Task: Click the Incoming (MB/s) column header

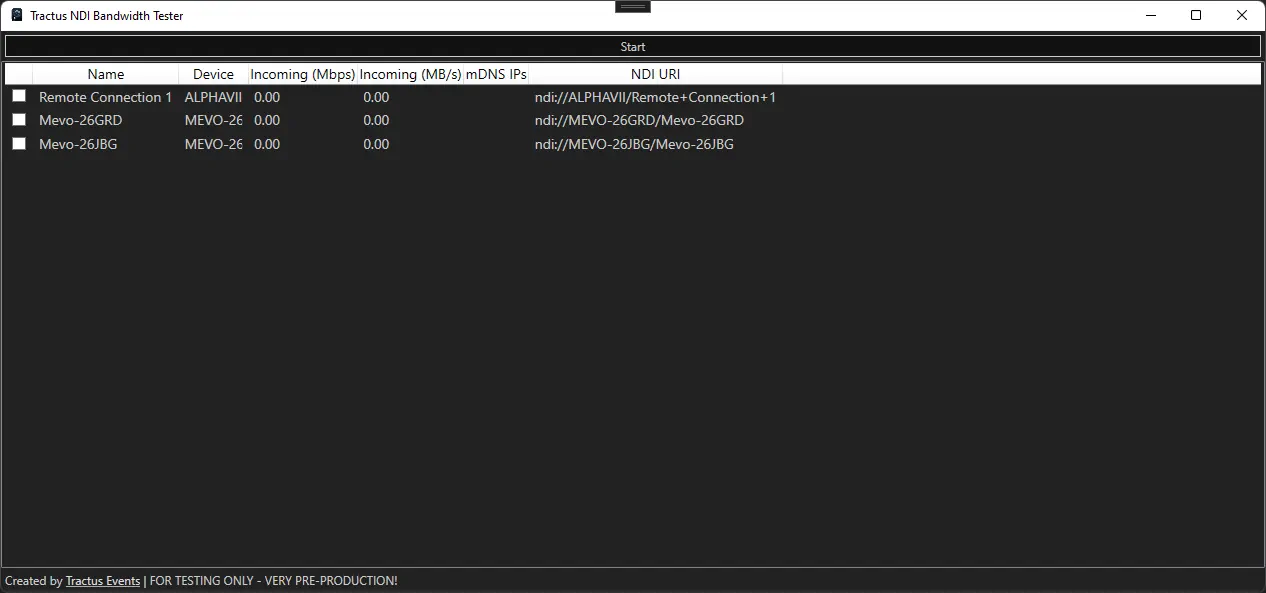Action: 410,74
